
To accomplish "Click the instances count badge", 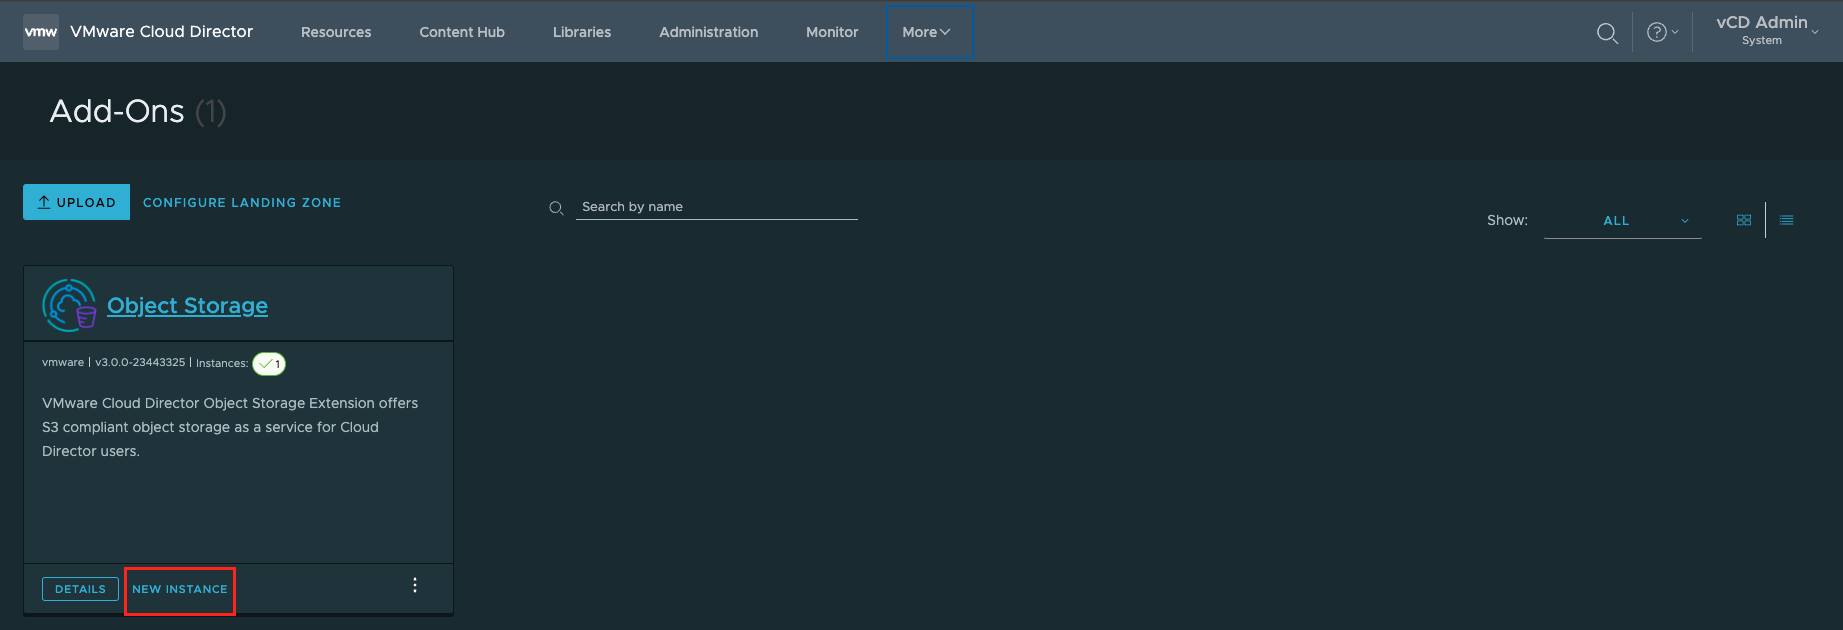I will (x=269, y=364).
